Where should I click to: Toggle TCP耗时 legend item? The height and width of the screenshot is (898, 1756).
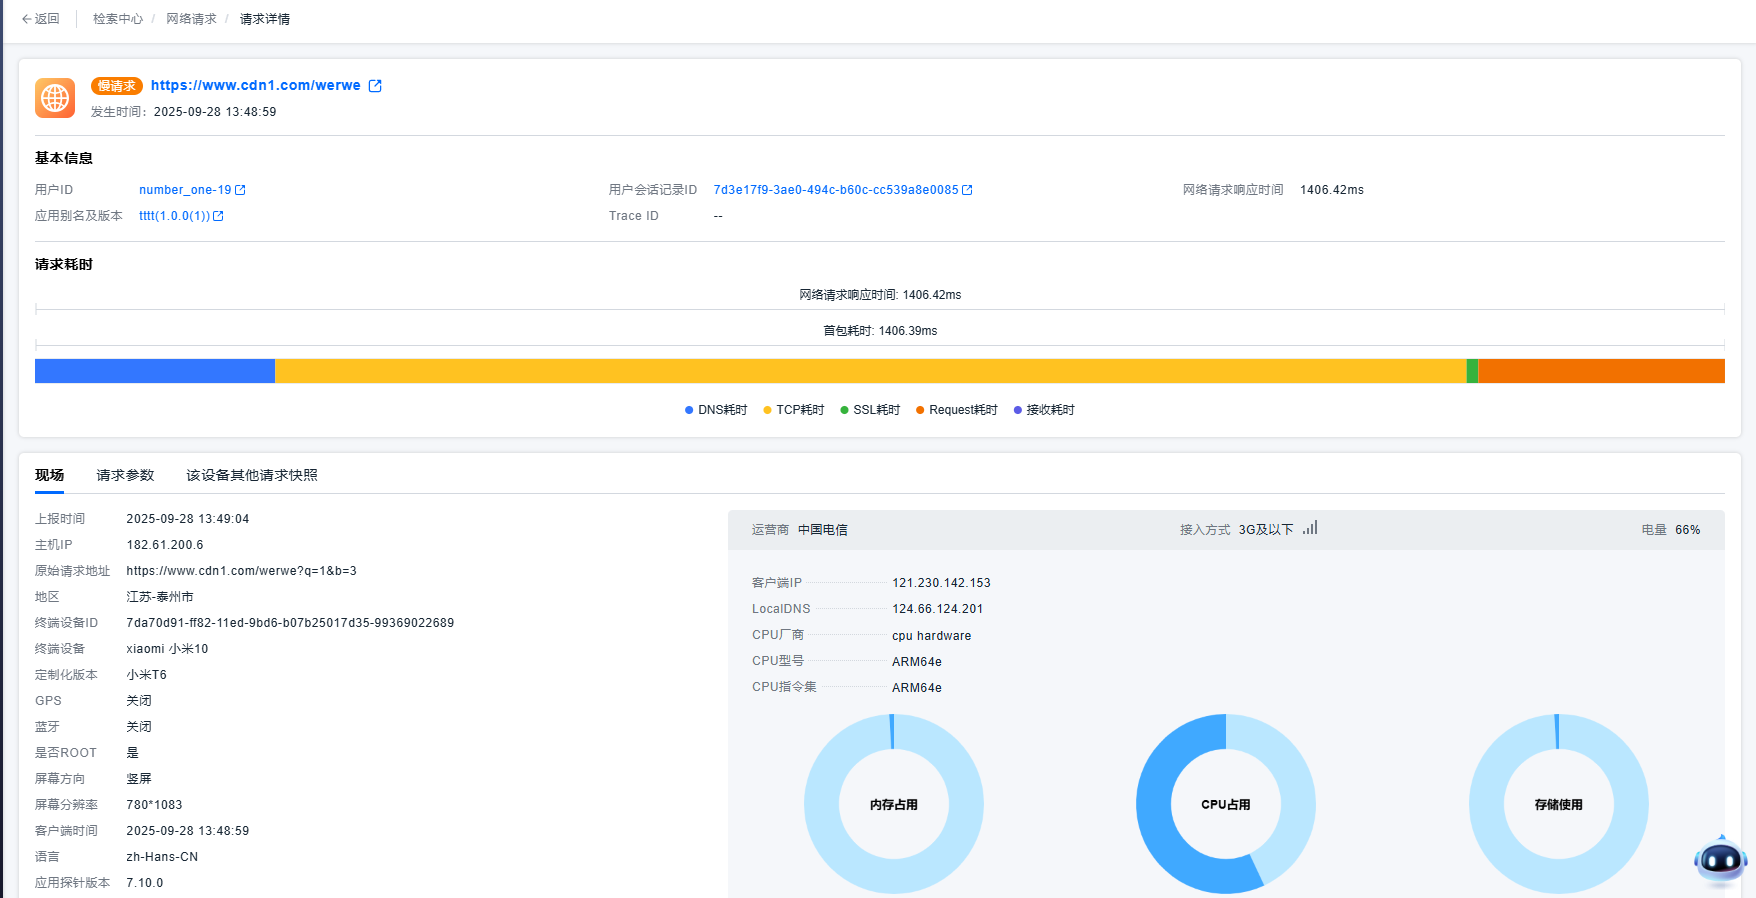[x=794, y=410]
